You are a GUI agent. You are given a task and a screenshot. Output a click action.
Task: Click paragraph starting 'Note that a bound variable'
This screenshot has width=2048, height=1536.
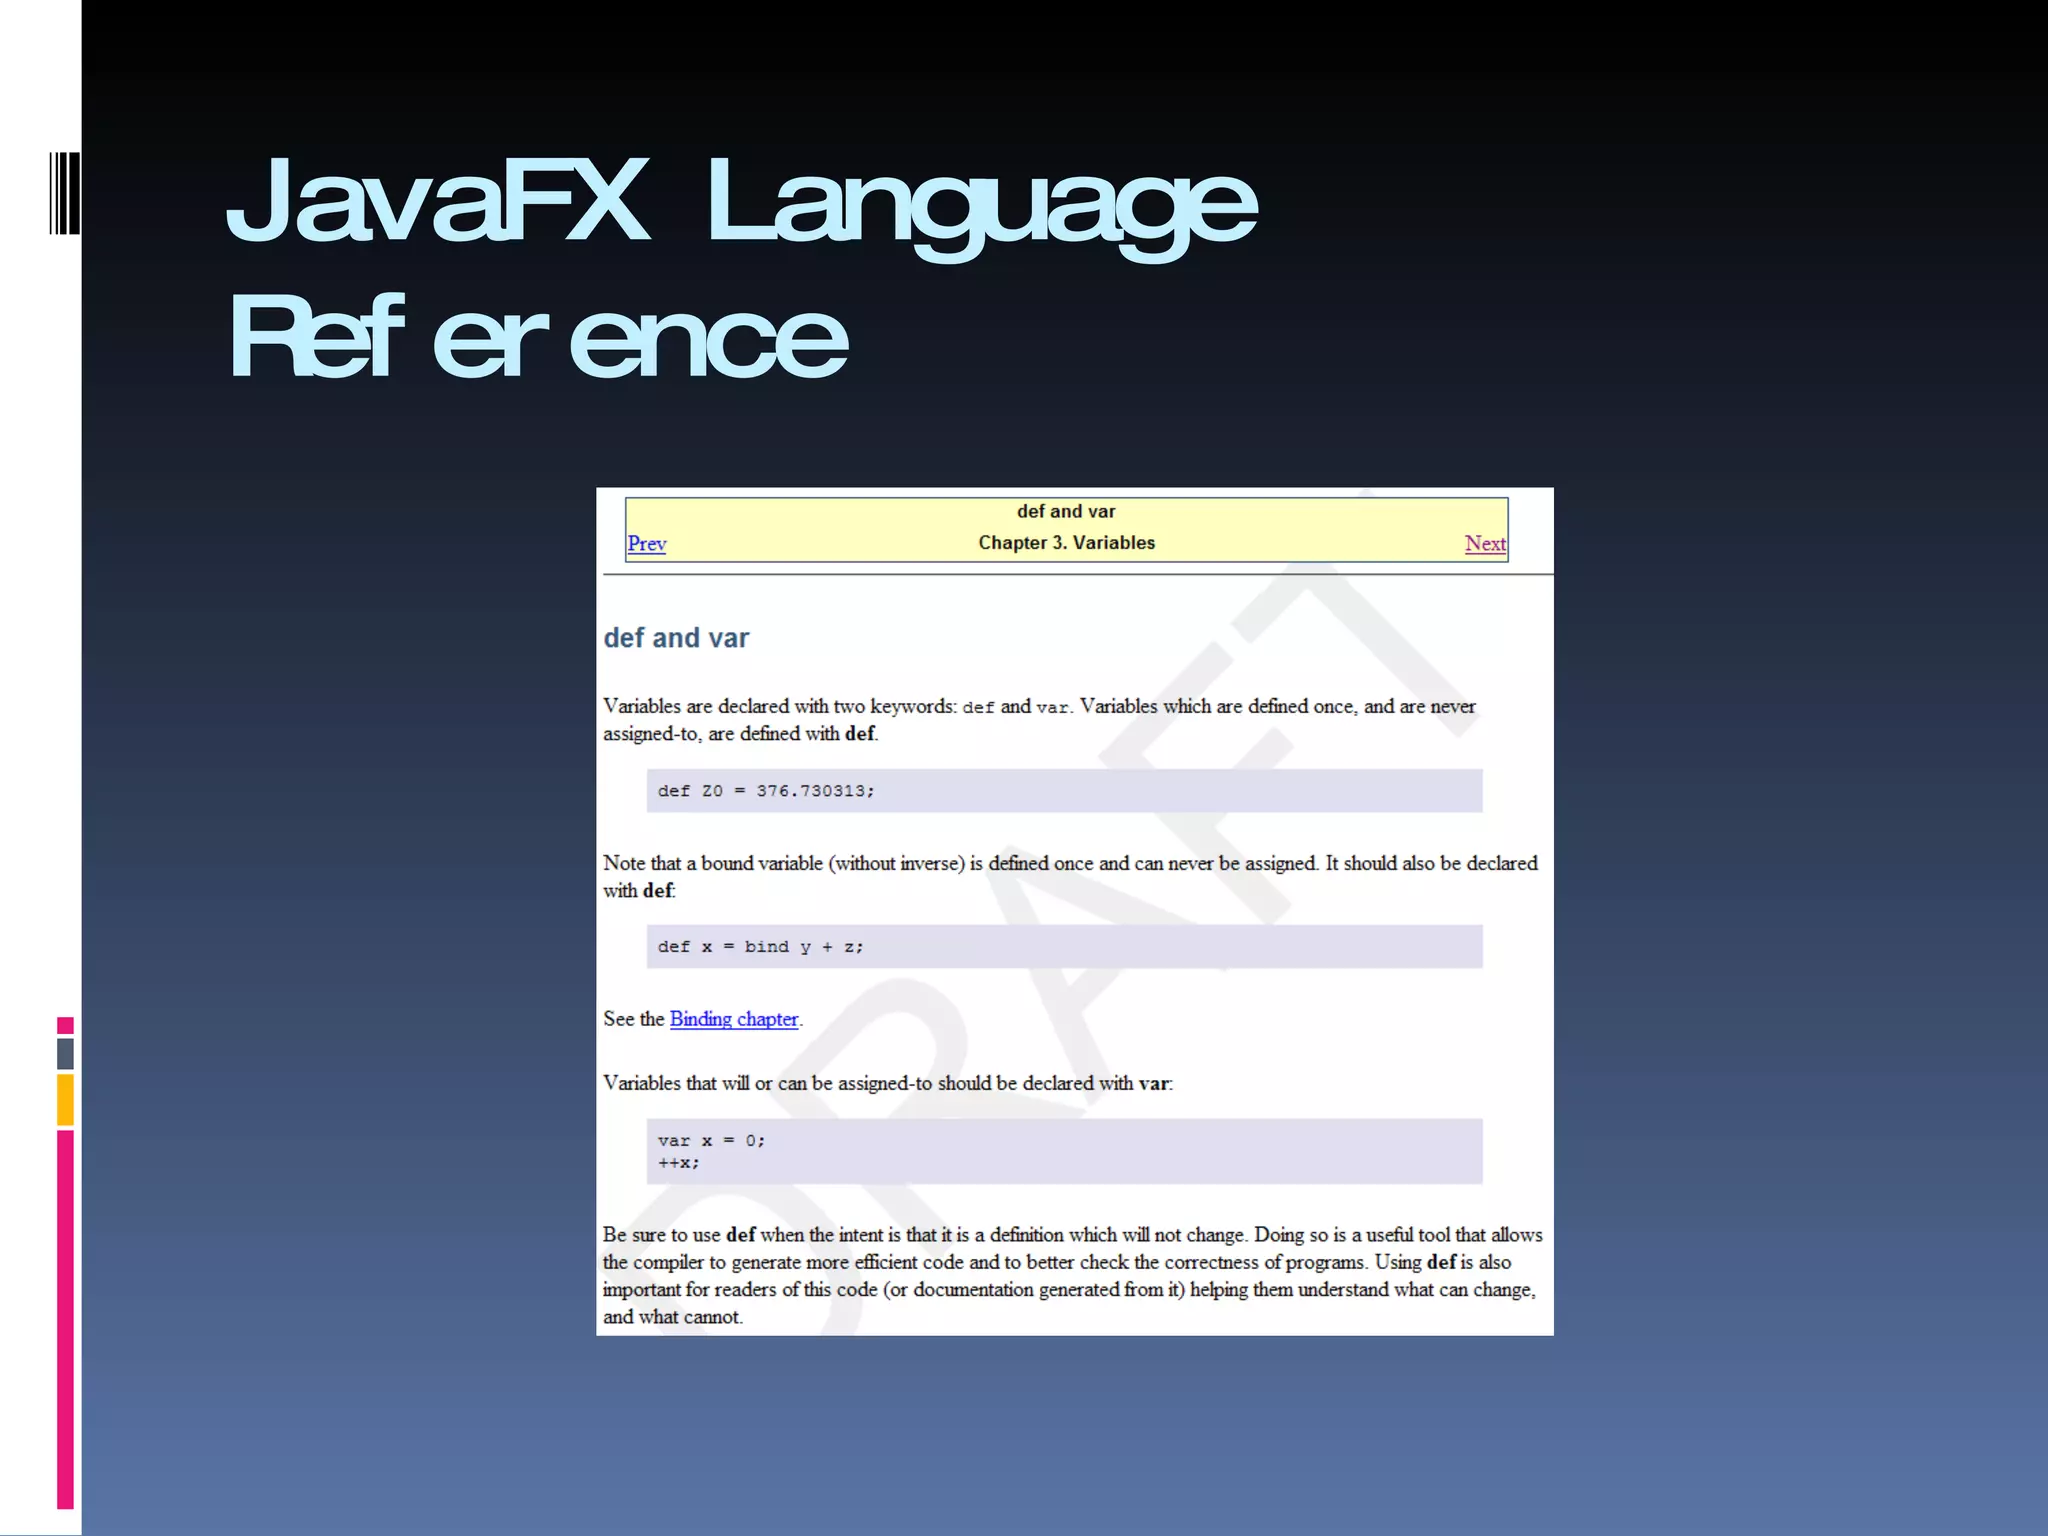pyautogui.click(x=1070, y=876)
